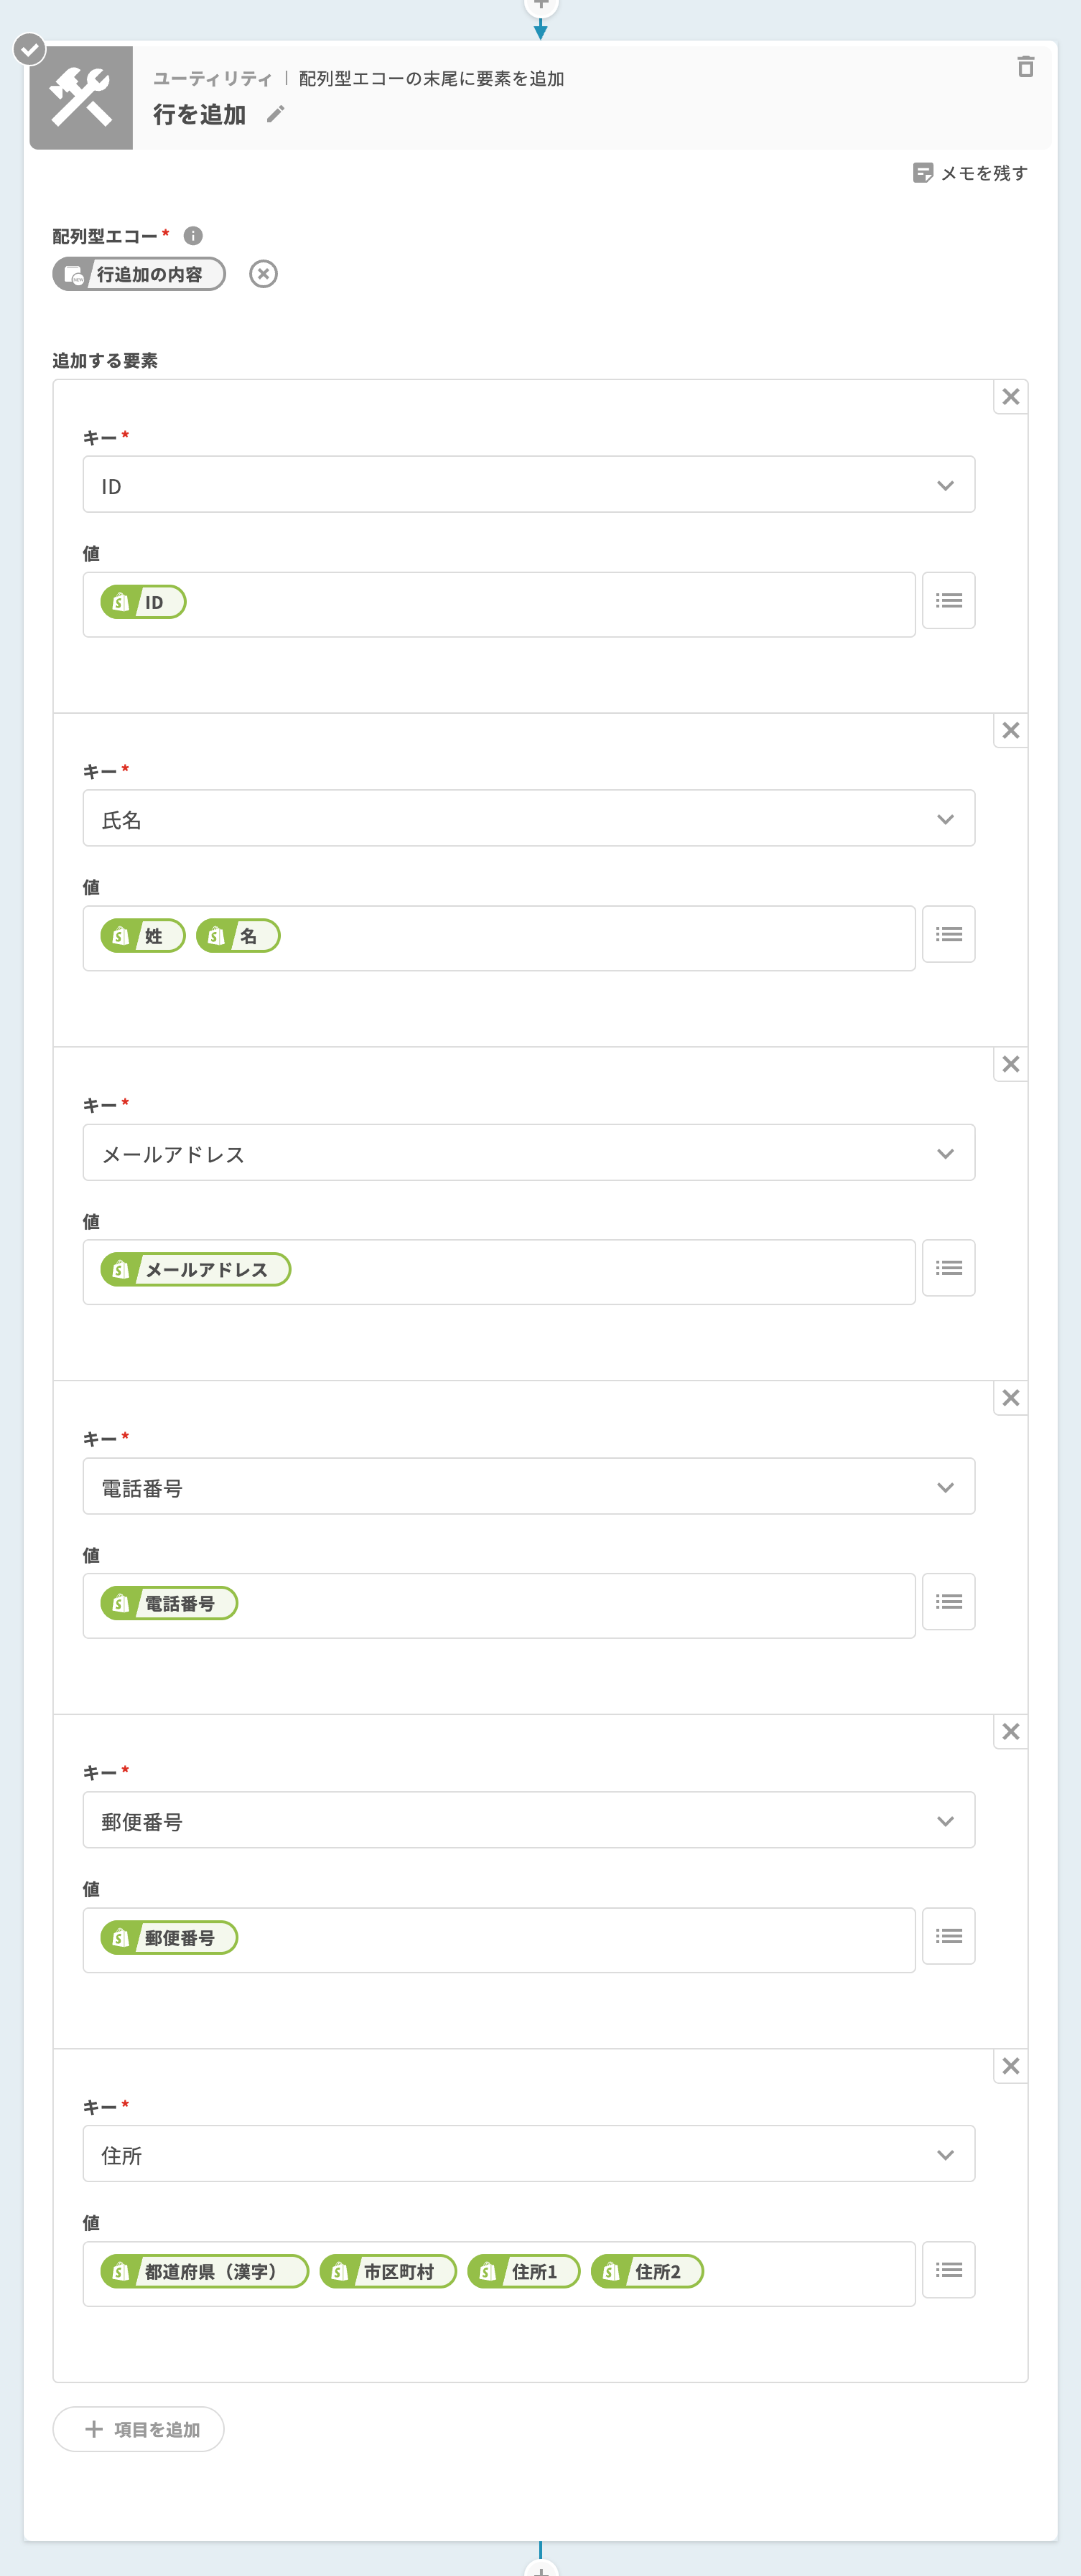This screenshot has height=2576, width=1081.
Task: Delete this step with the trash icon
Action: point(1025,67)
